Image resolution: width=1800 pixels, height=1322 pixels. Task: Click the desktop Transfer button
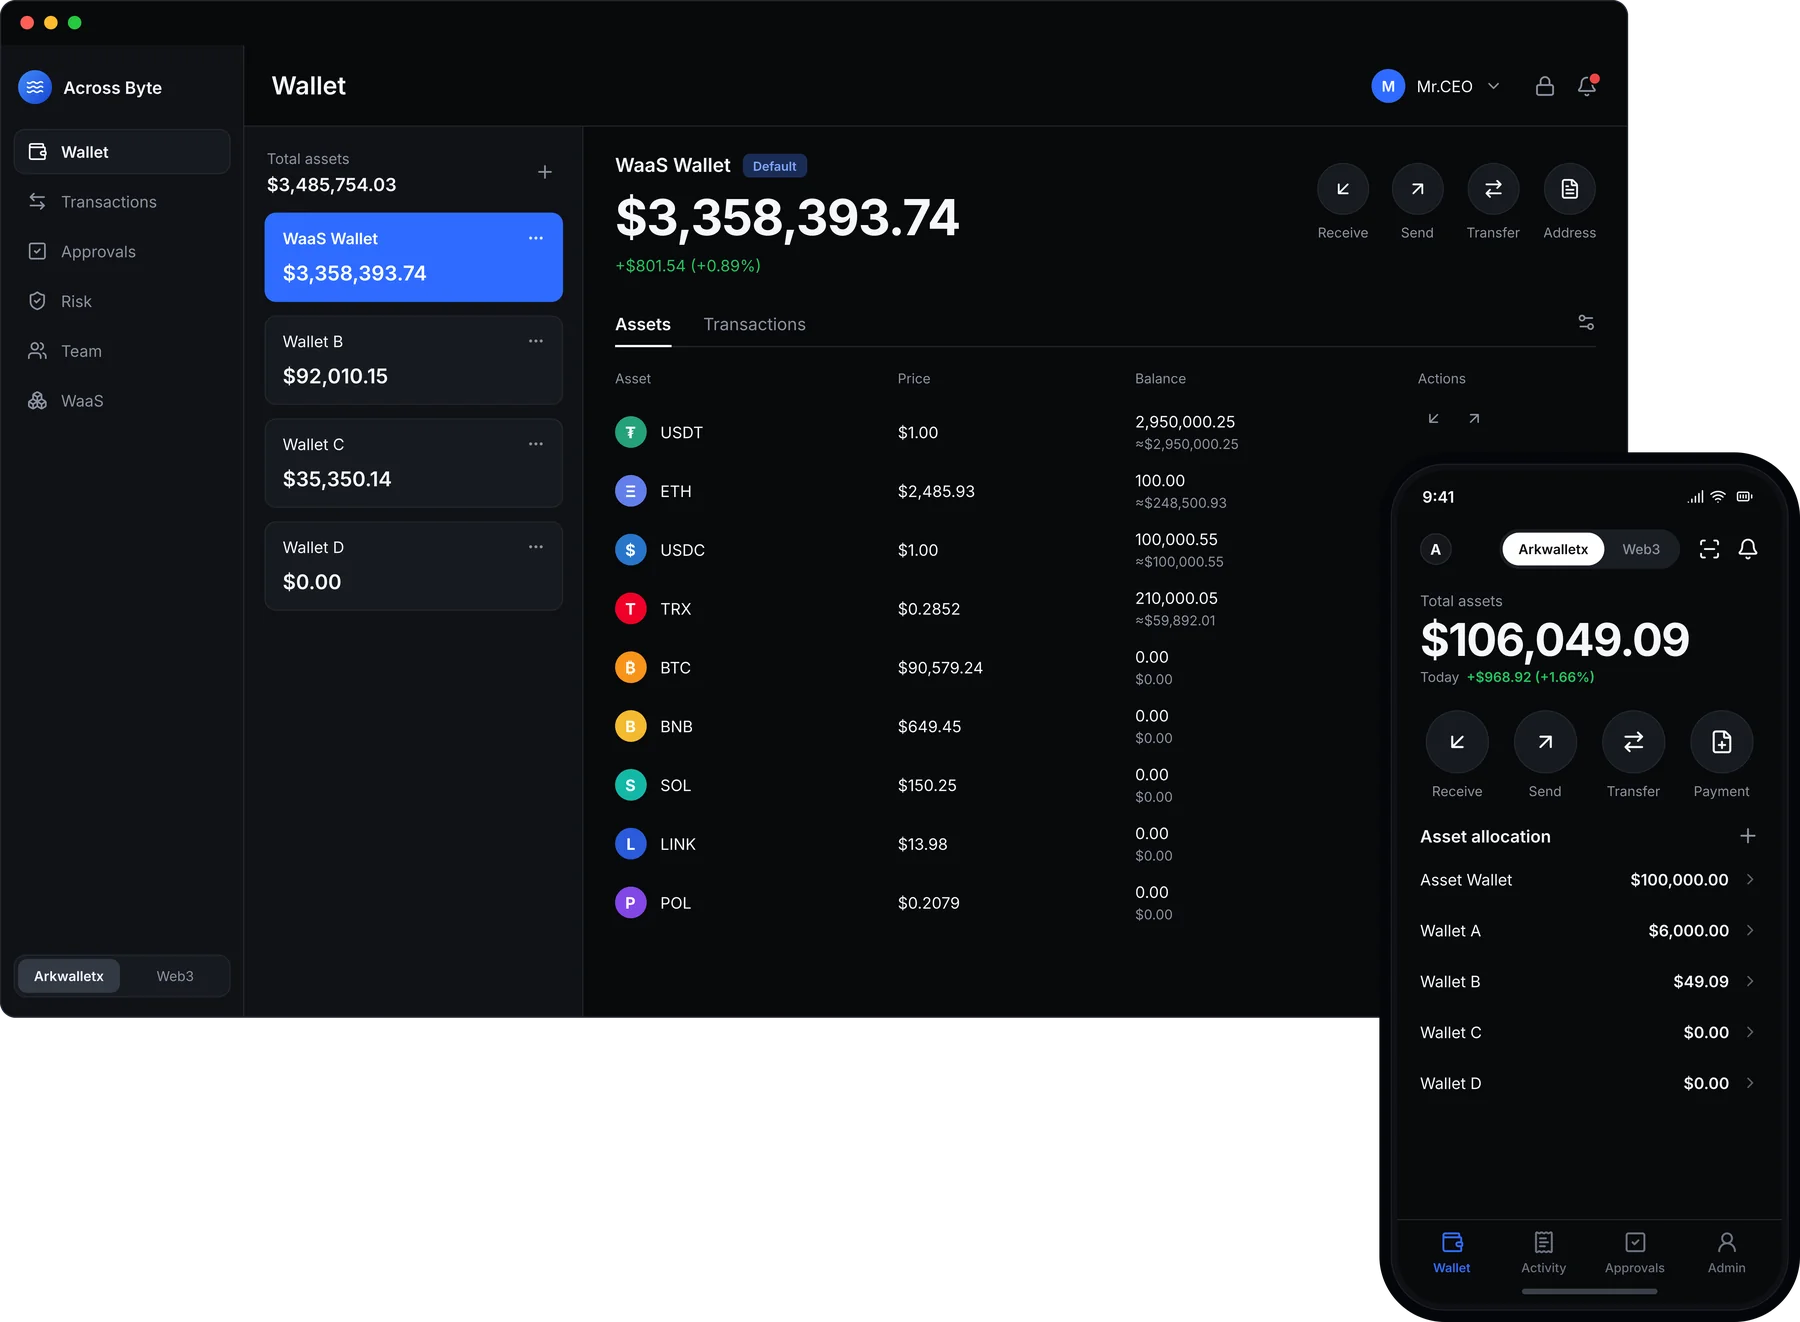[1493, 189]
